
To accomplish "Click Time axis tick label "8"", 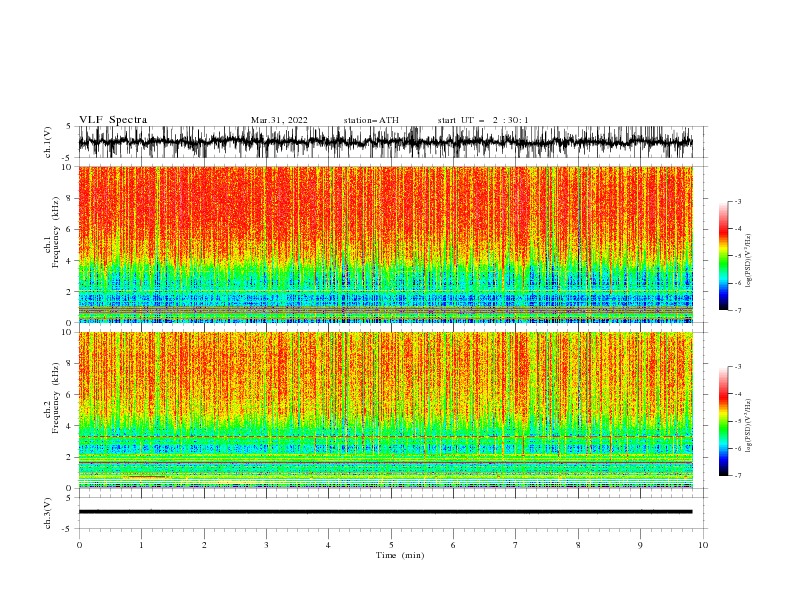I will click(x=578, y=545).
